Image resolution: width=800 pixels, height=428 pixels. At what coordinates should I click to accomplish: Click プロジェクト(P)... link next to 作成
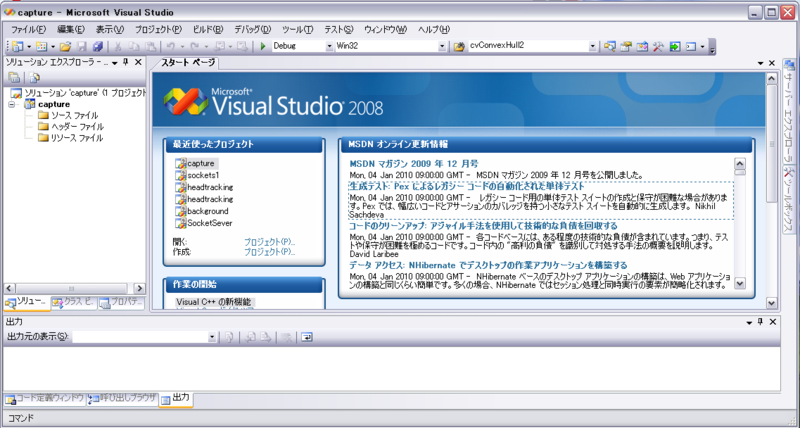[269, 251]
